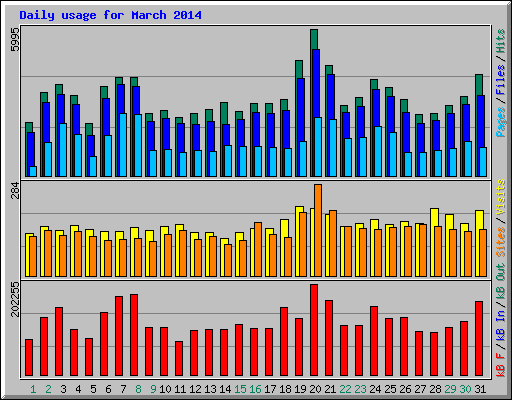
Task: Click day label 31 on the axis
Action: pyautogui.click(x=480, y=389)
